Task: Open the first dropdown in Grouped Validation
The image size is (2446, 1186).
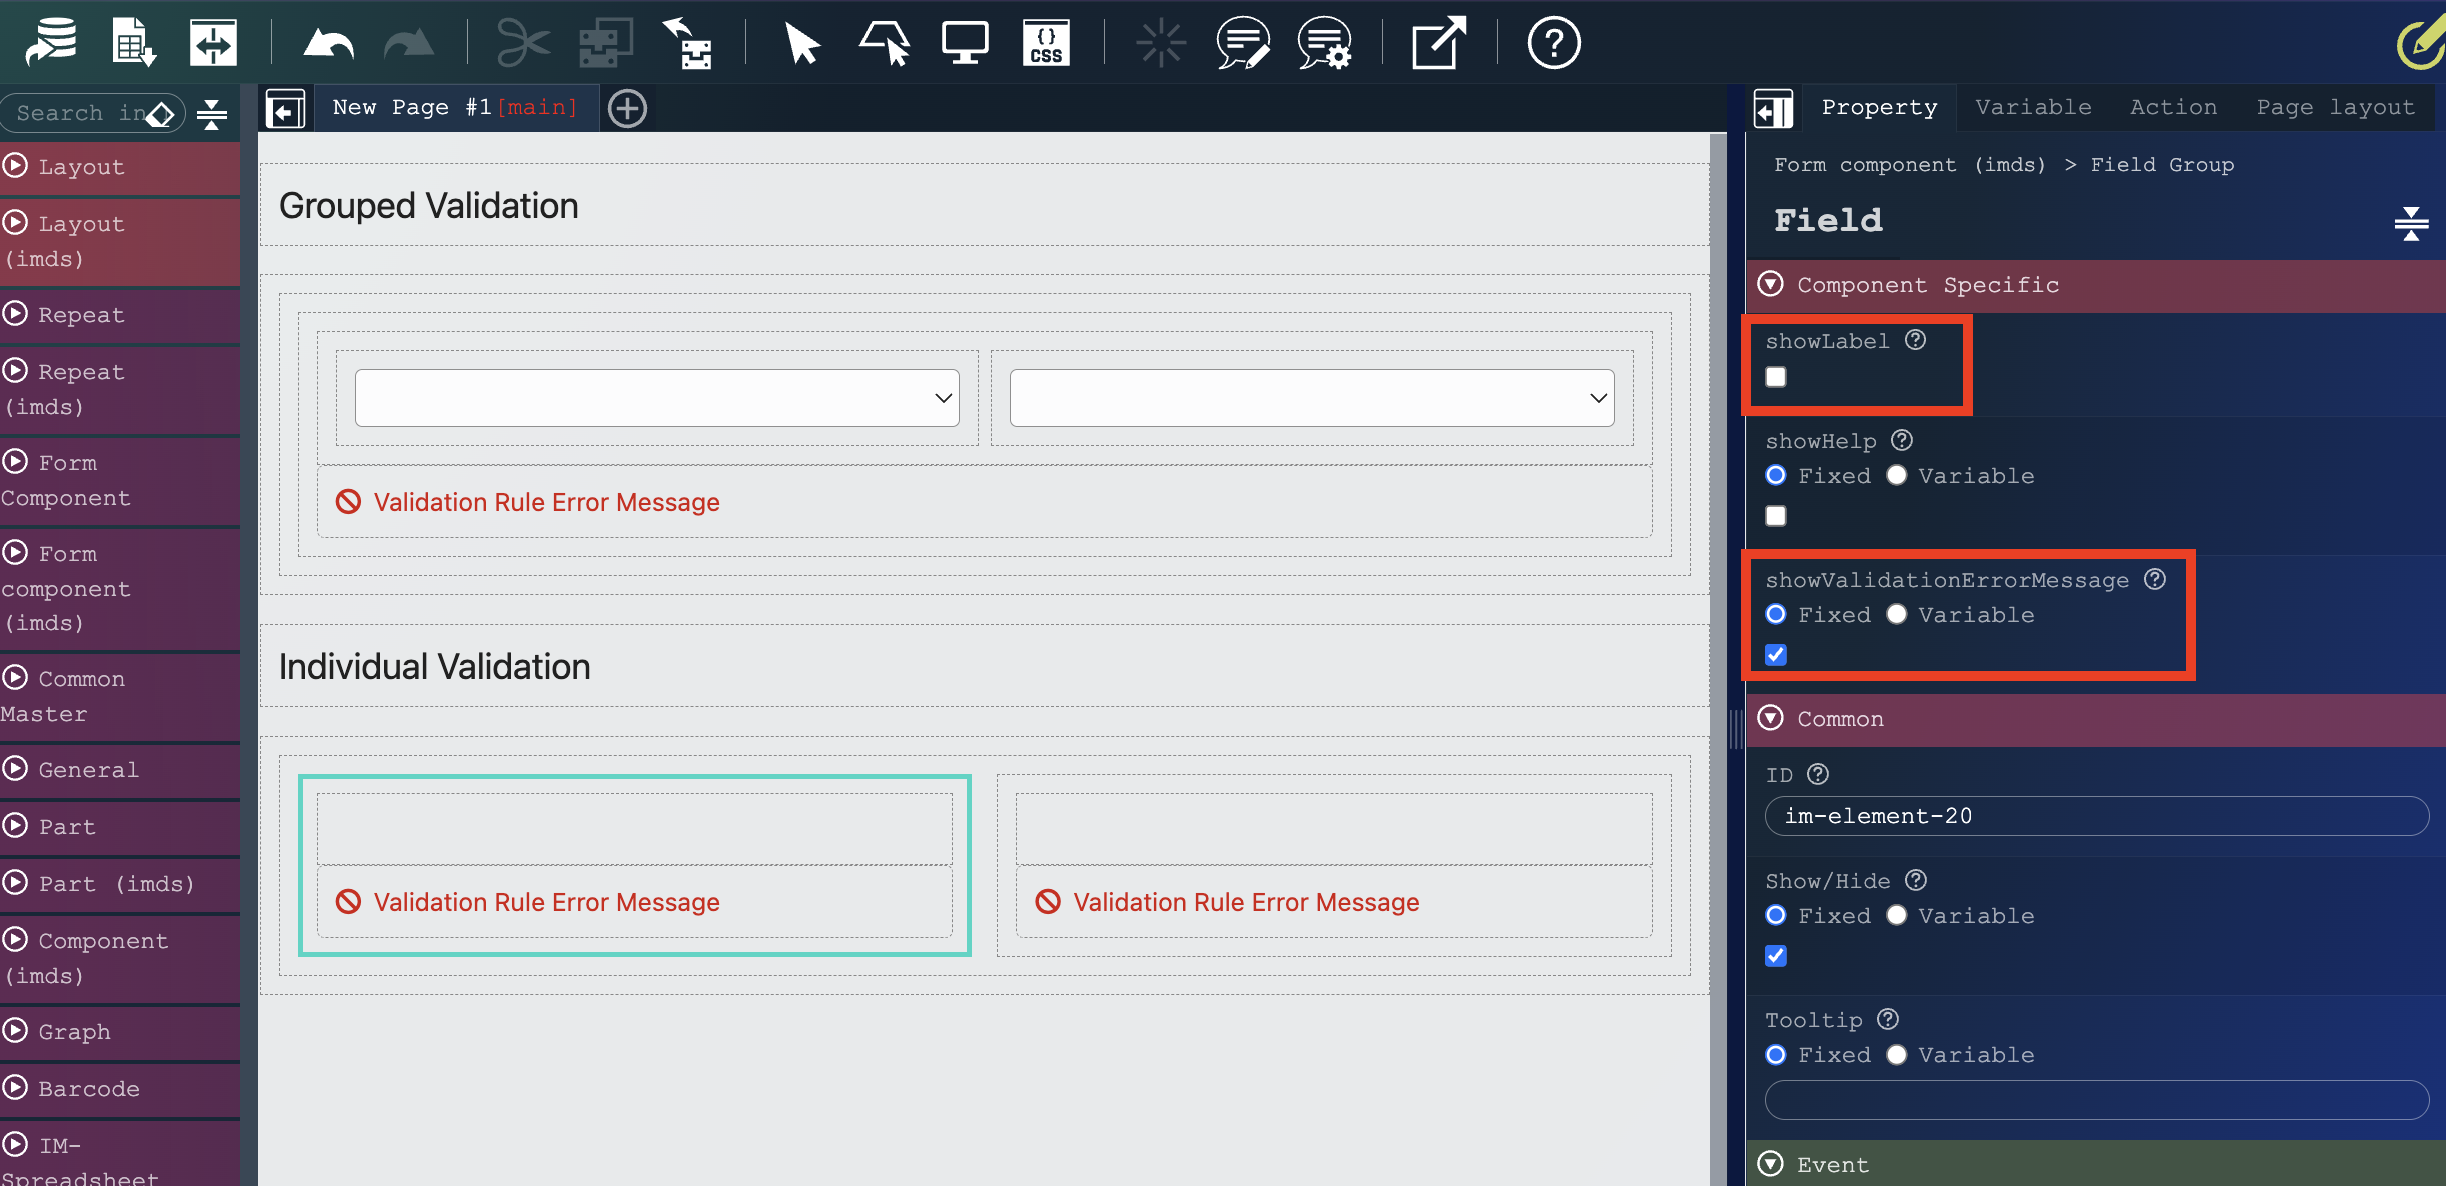Action: coord(657,398)
